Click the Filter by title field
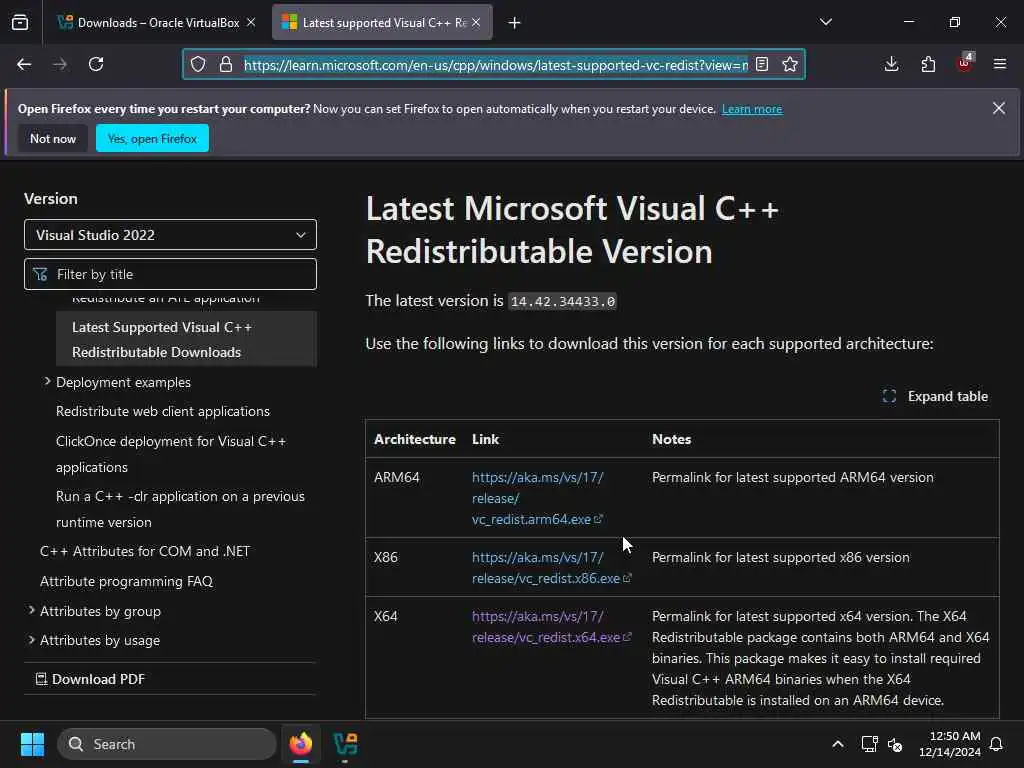Screen dimensions: 1024x768 [170, 274]
